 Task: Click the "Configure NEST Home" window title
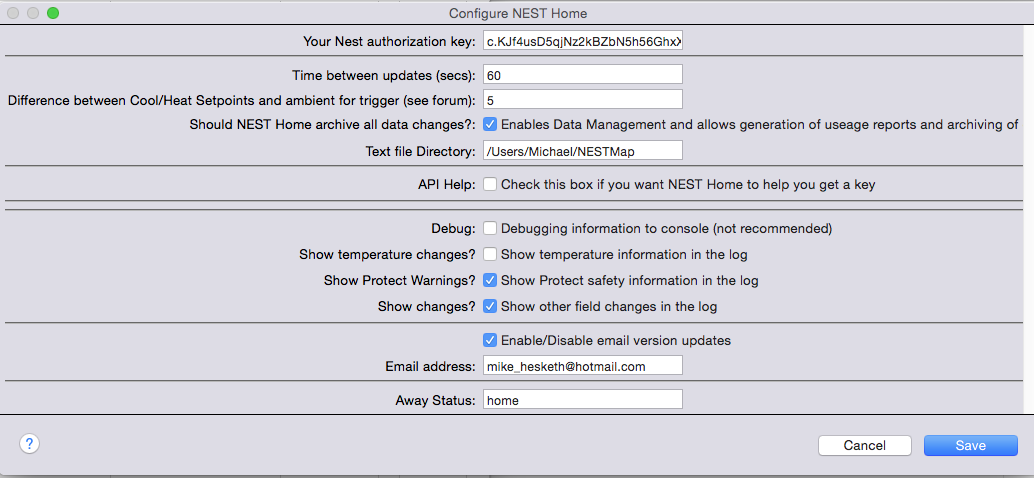pos(518,13)
